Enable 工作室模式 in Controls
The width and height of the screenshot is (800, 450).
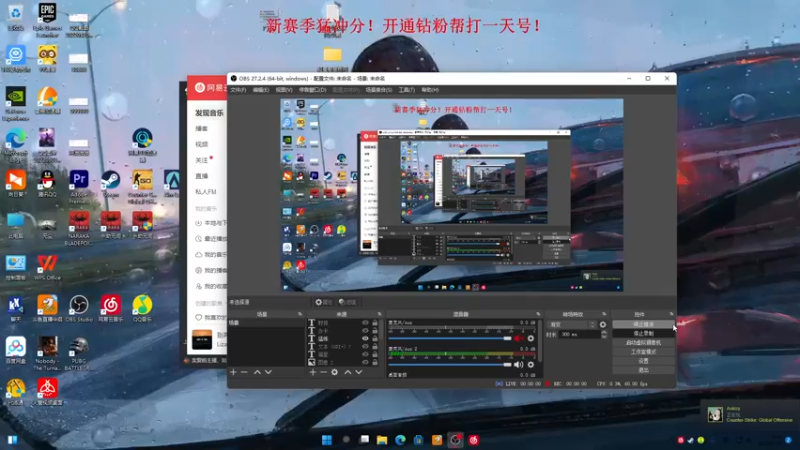click(x=643, y=352)
